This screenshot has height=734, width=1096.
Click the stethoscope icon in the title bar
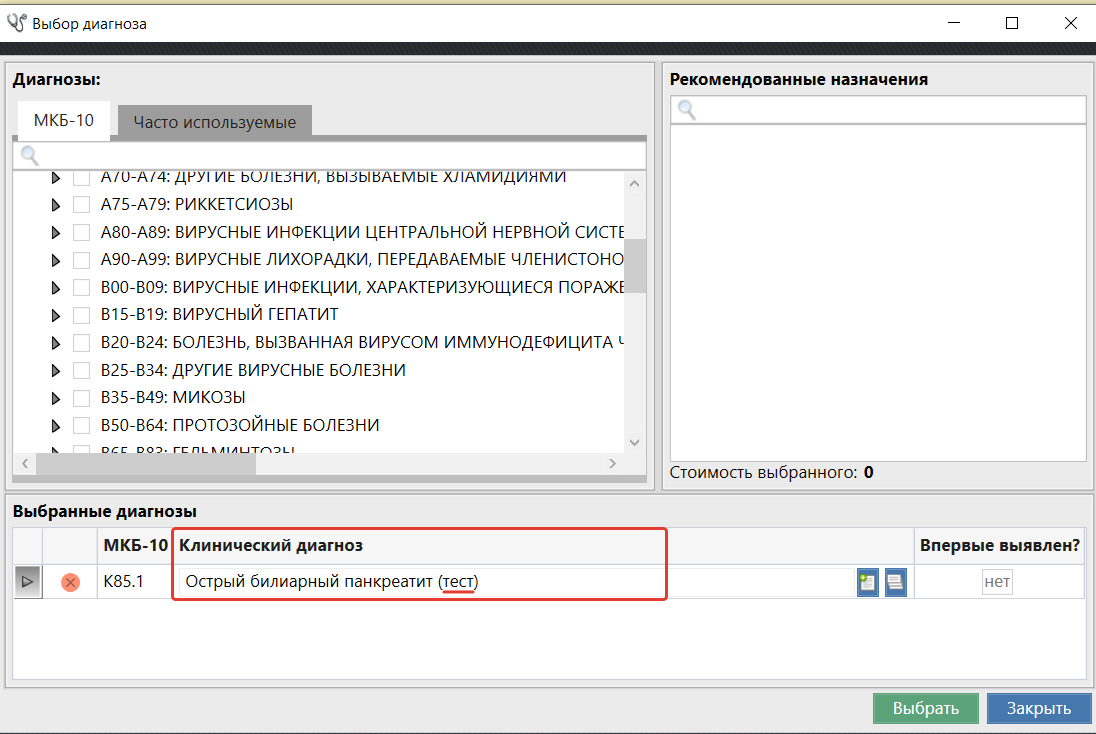coord(16,22)
